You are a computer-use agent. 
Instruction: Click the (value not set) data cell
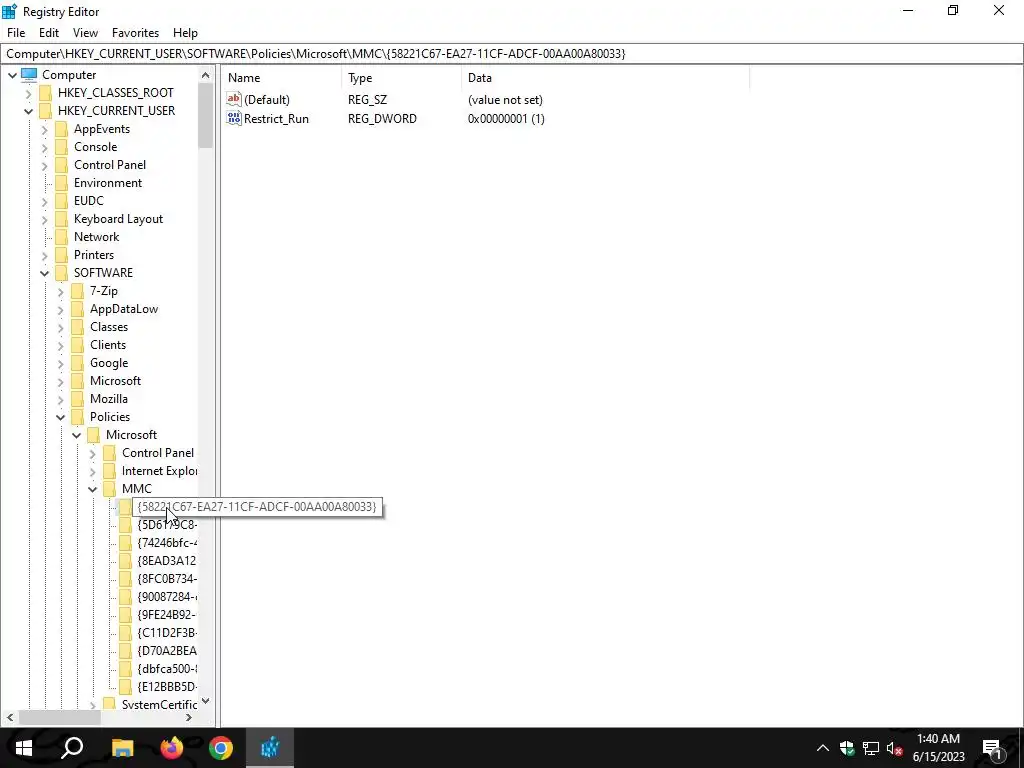(x=505, y=100)
